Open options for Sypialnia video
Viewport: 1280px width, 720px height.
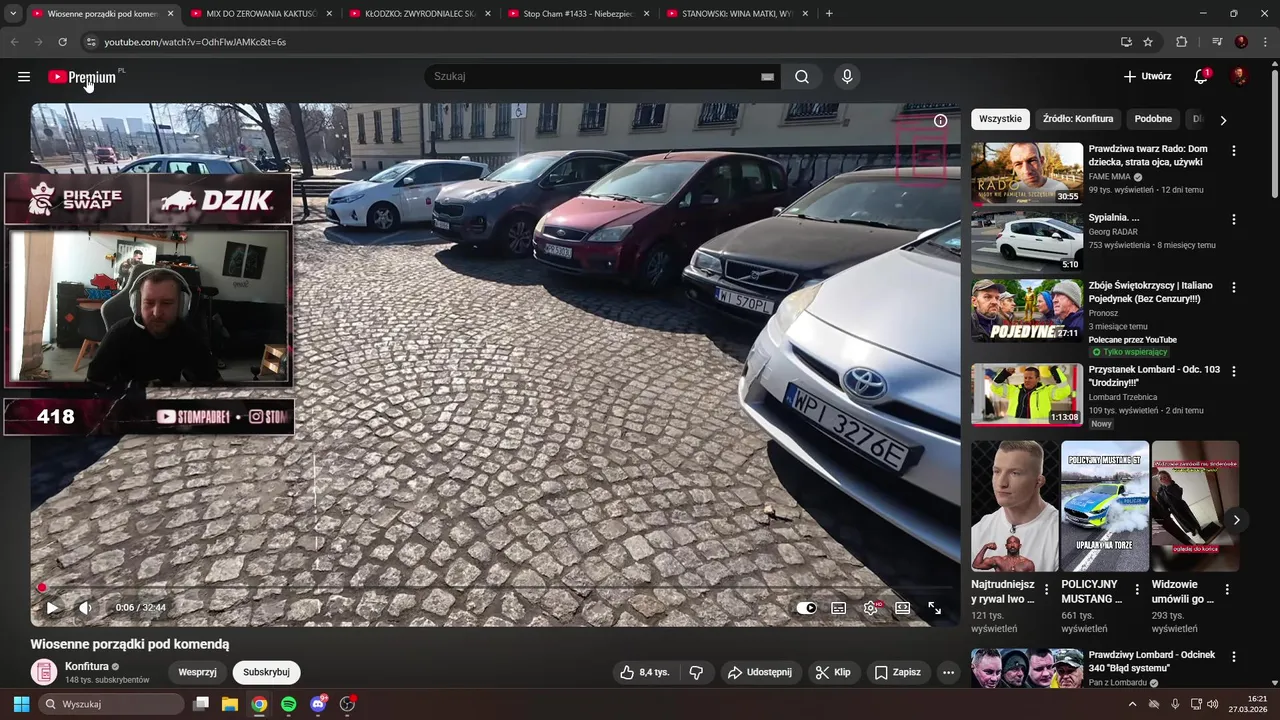coord(1234,219)
